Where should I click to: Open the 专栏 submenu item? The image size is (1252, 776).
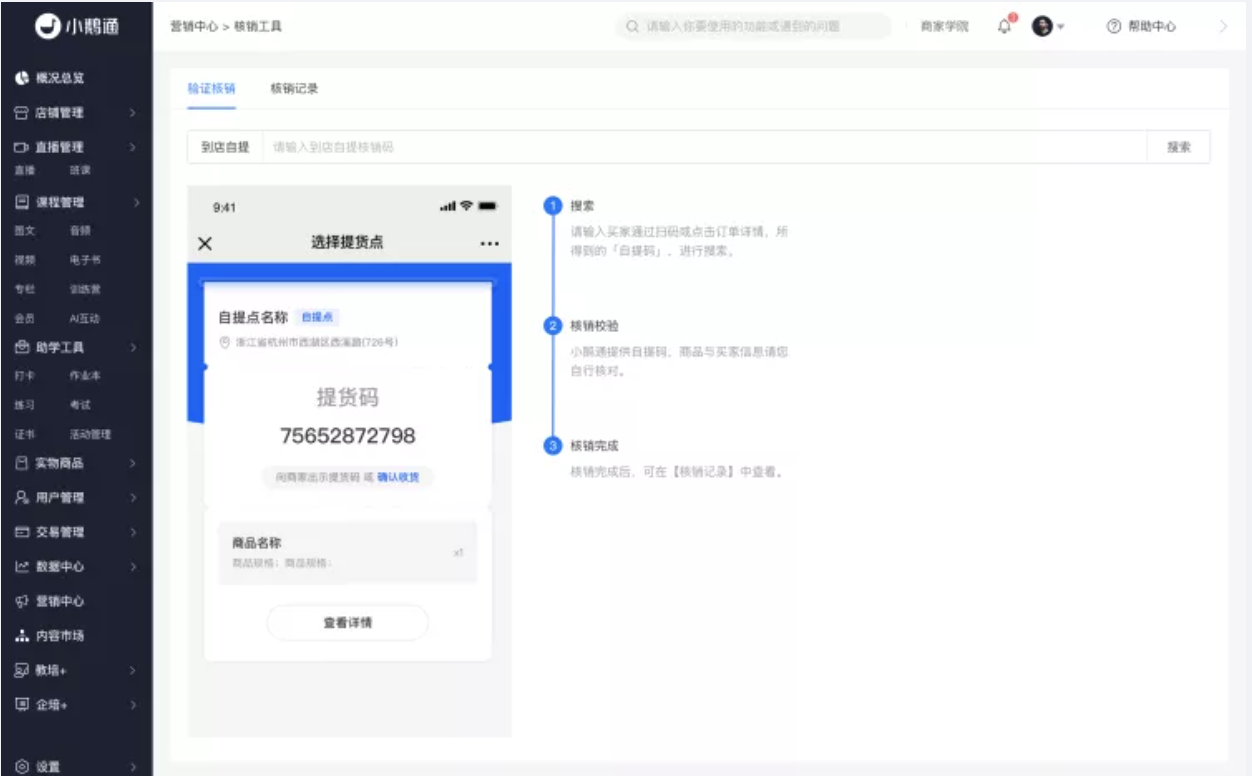(25, 290)
